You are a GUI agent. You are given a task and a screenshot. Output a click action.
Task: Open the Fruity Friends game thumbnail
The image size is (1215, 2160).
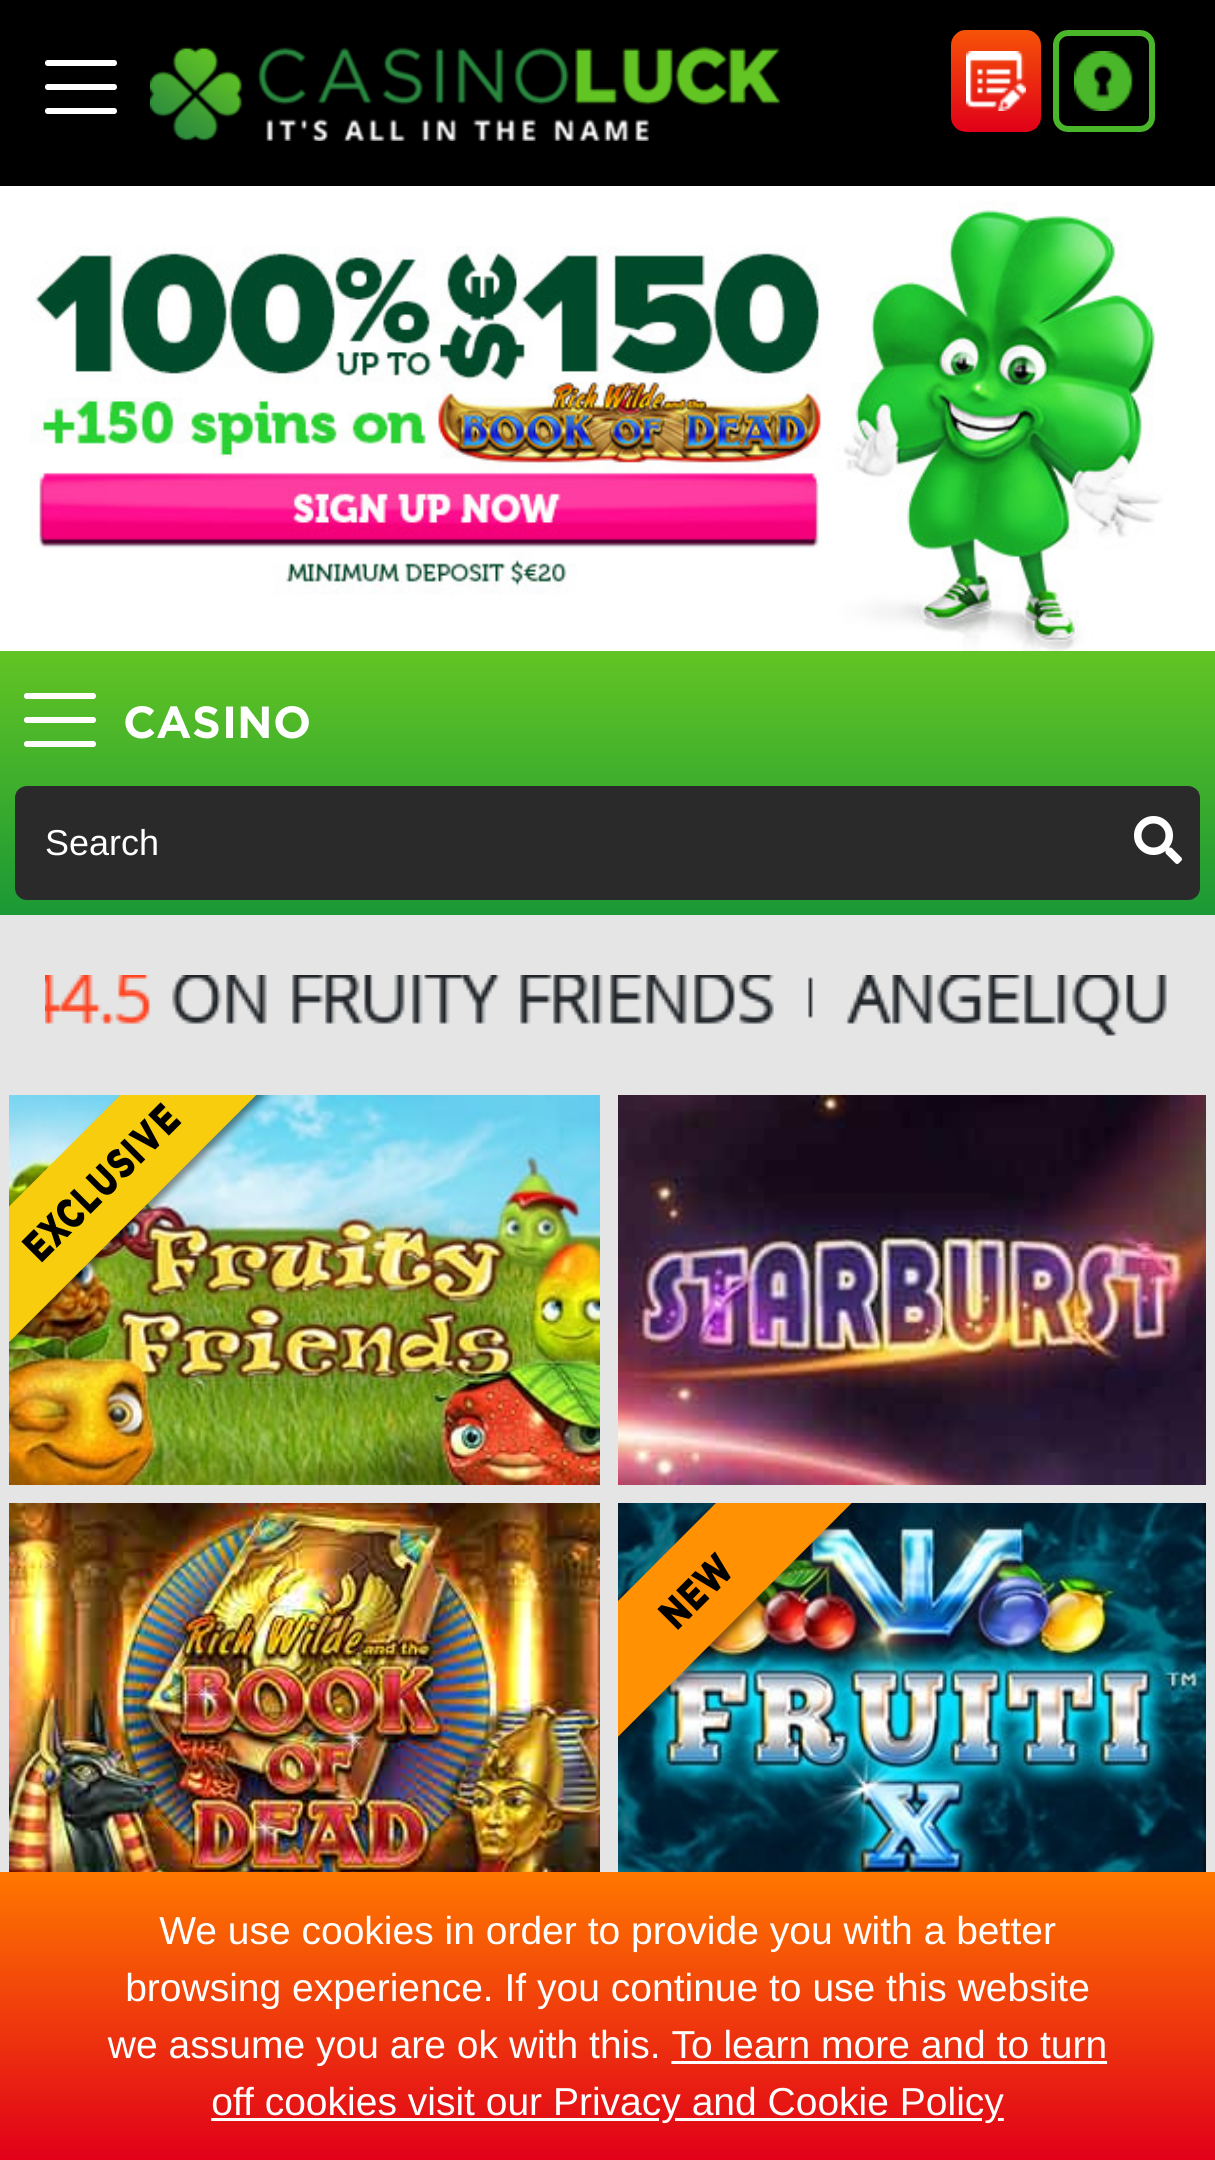click(305, 1290)
